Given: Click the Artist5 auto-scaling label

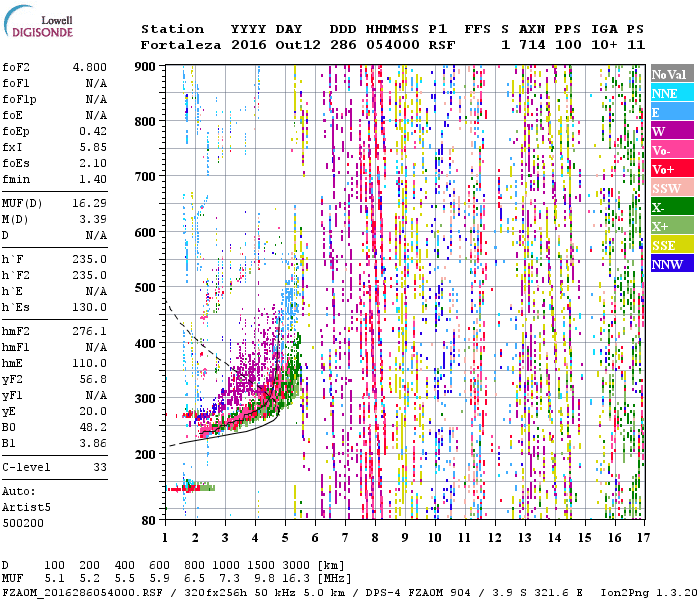Looking at the screenshot, I should click(x=26, y=508).
